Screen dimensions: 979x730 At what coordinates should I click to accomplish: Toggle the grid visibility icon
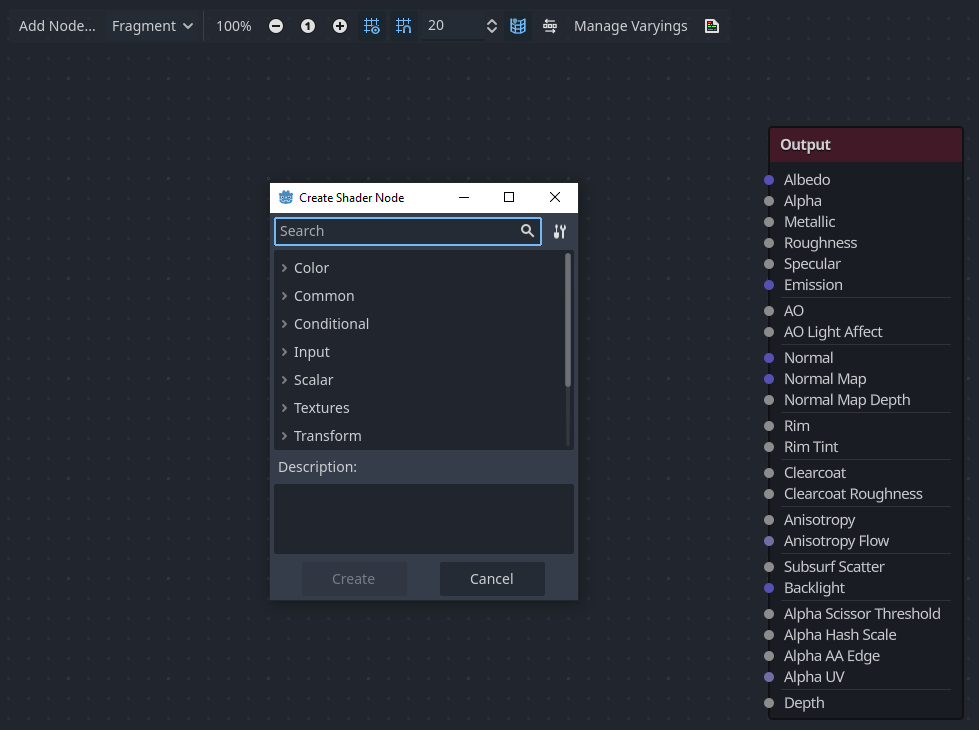(372, 26)
